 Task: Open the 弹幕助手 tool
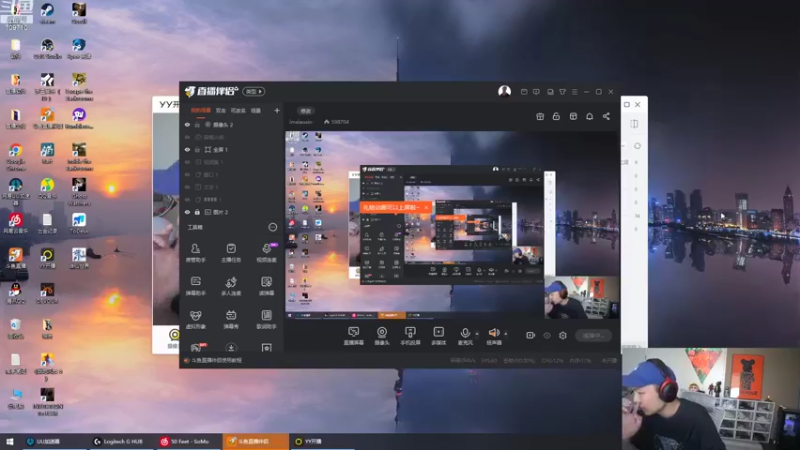tap(195, 286)
